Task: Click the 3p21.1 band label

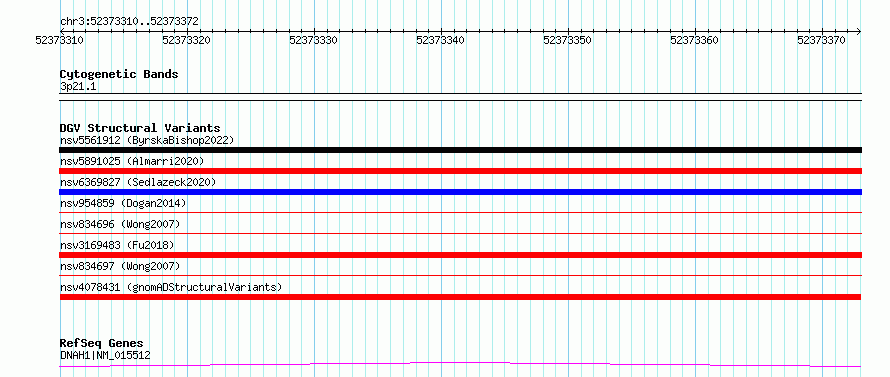Action: tap(78, 86)
